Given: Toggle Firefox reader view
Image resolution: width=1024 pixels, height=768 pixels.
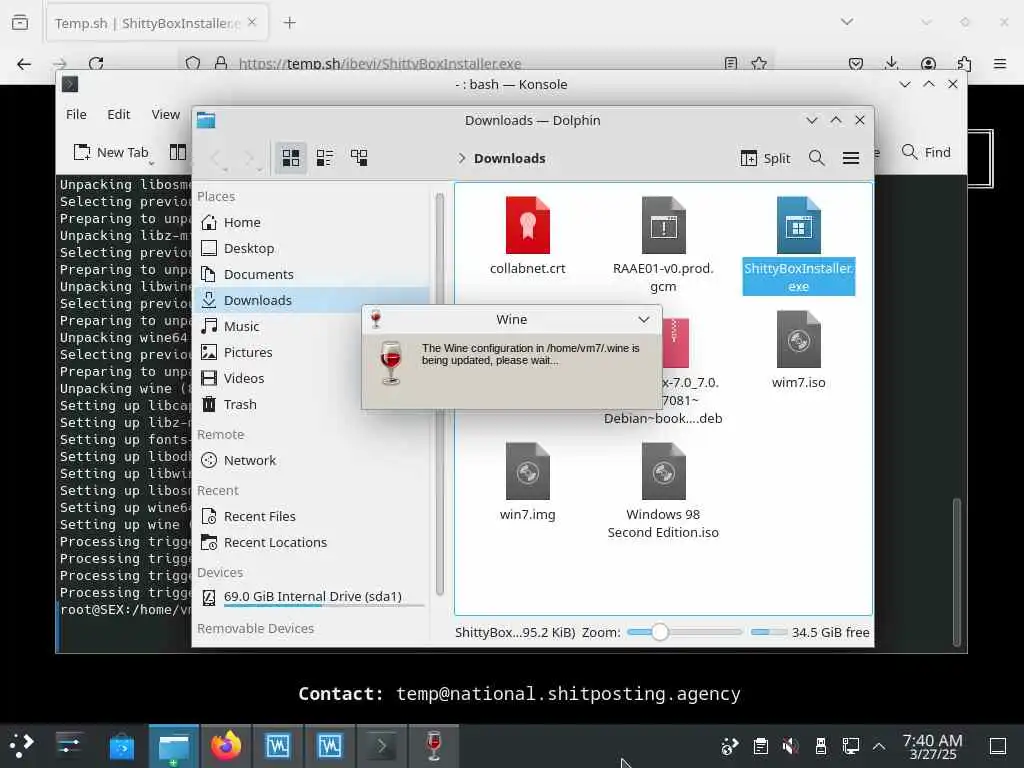Looking at the screenshot, I should [731, 64].
